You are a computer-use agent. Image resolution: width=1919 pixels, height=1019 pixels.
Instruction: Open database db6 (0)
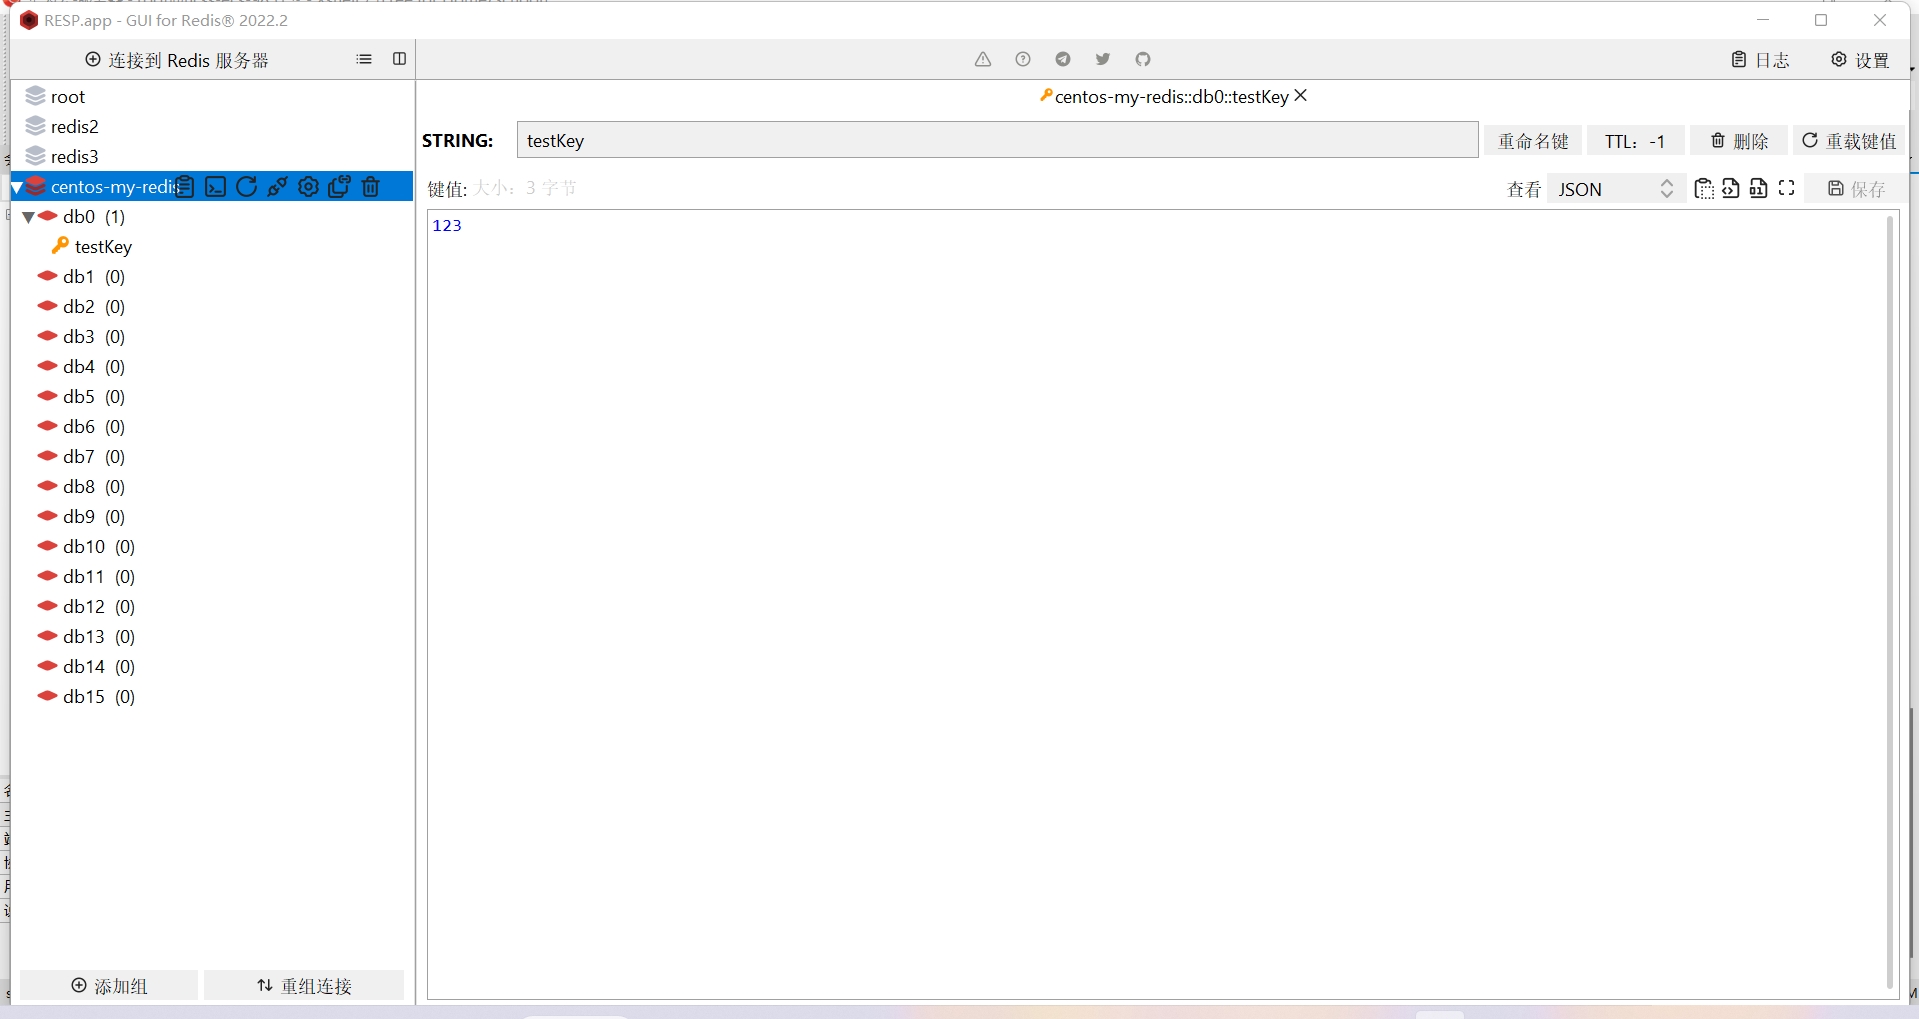(x=94, y=427)
